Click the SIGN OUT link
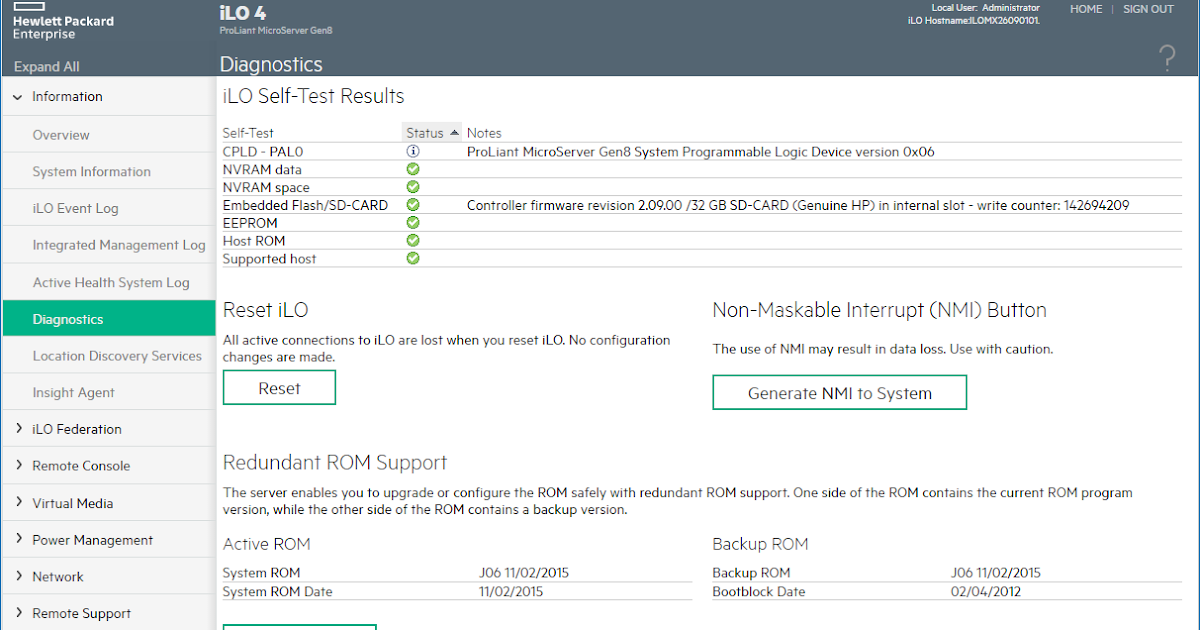 (x=1148, y=8)
